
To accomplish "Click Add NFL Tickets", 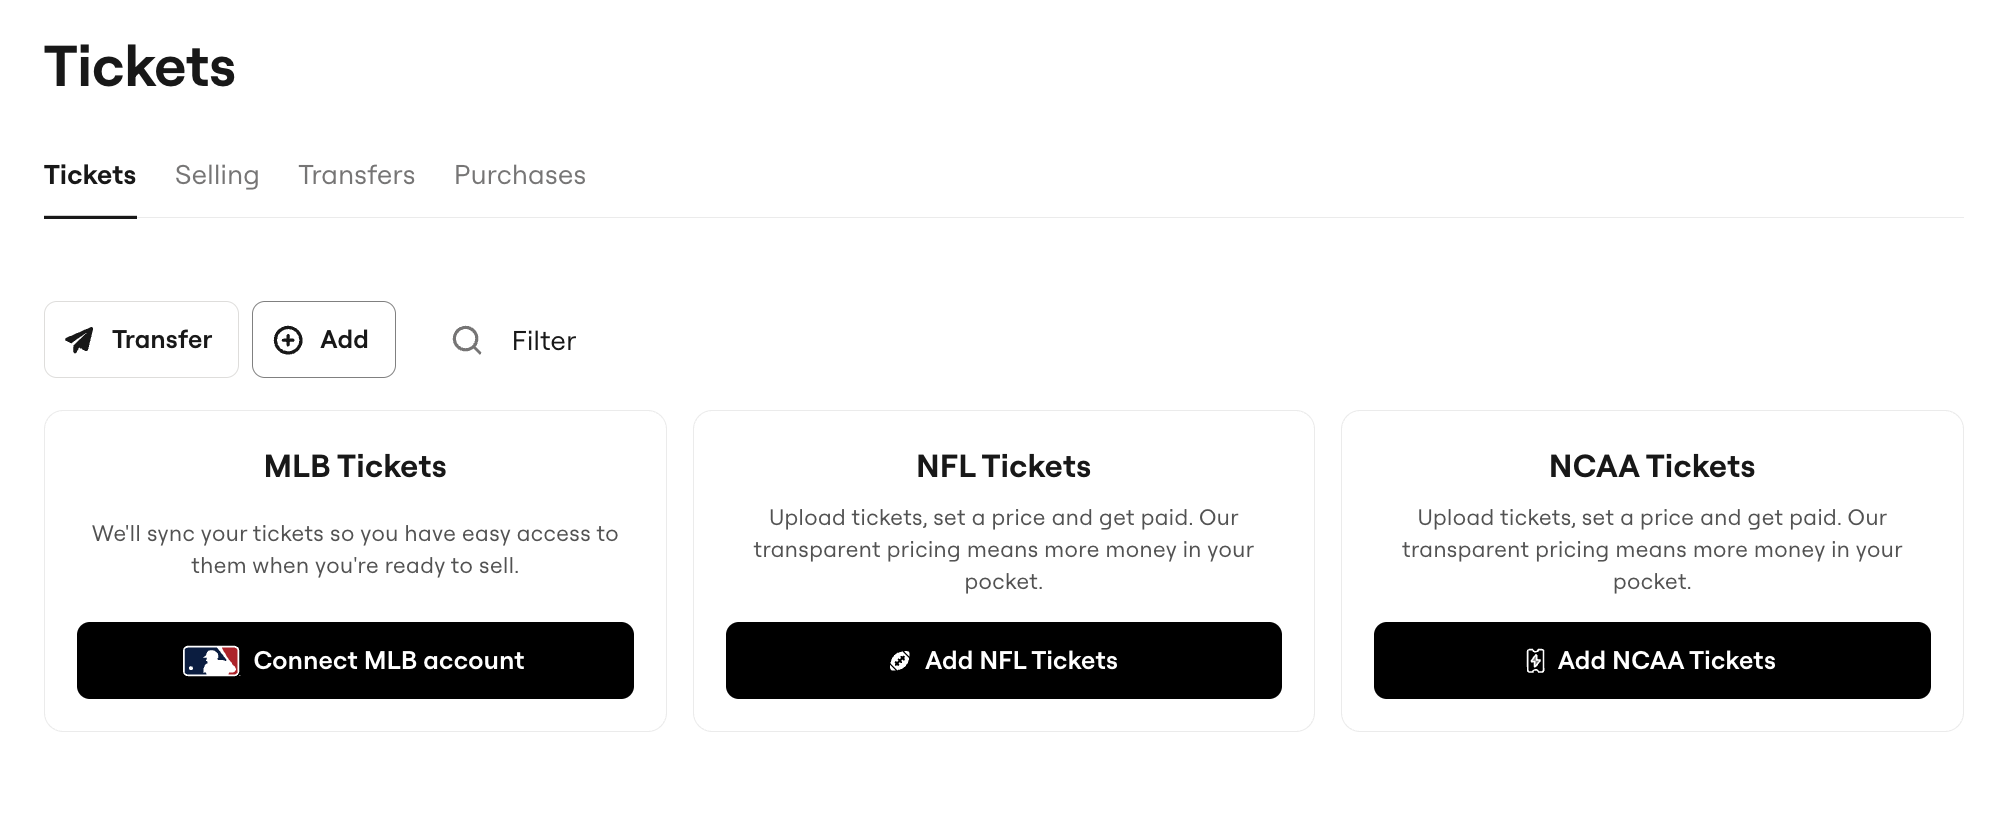I will tap(1003, 660).
